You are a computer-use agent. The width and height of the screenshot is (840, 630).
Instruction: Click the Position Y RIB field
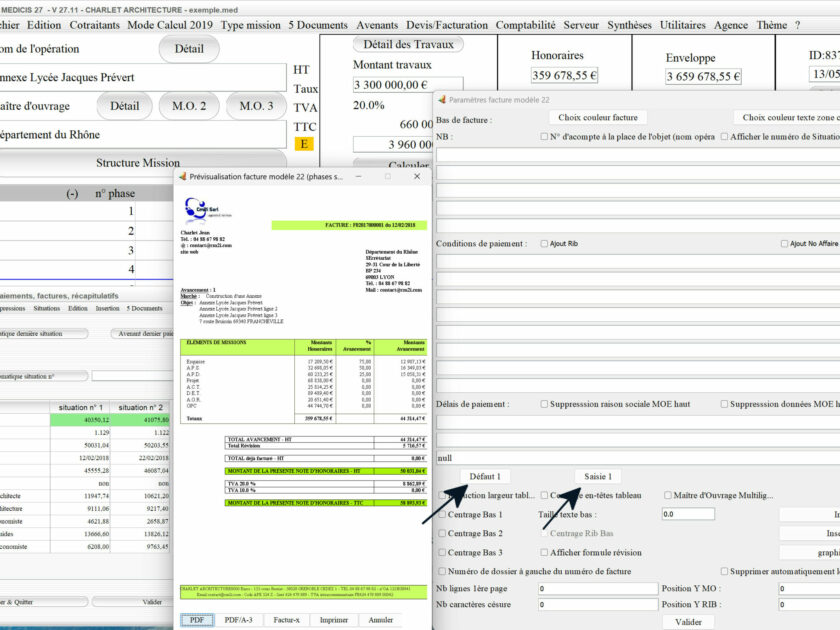809,605
